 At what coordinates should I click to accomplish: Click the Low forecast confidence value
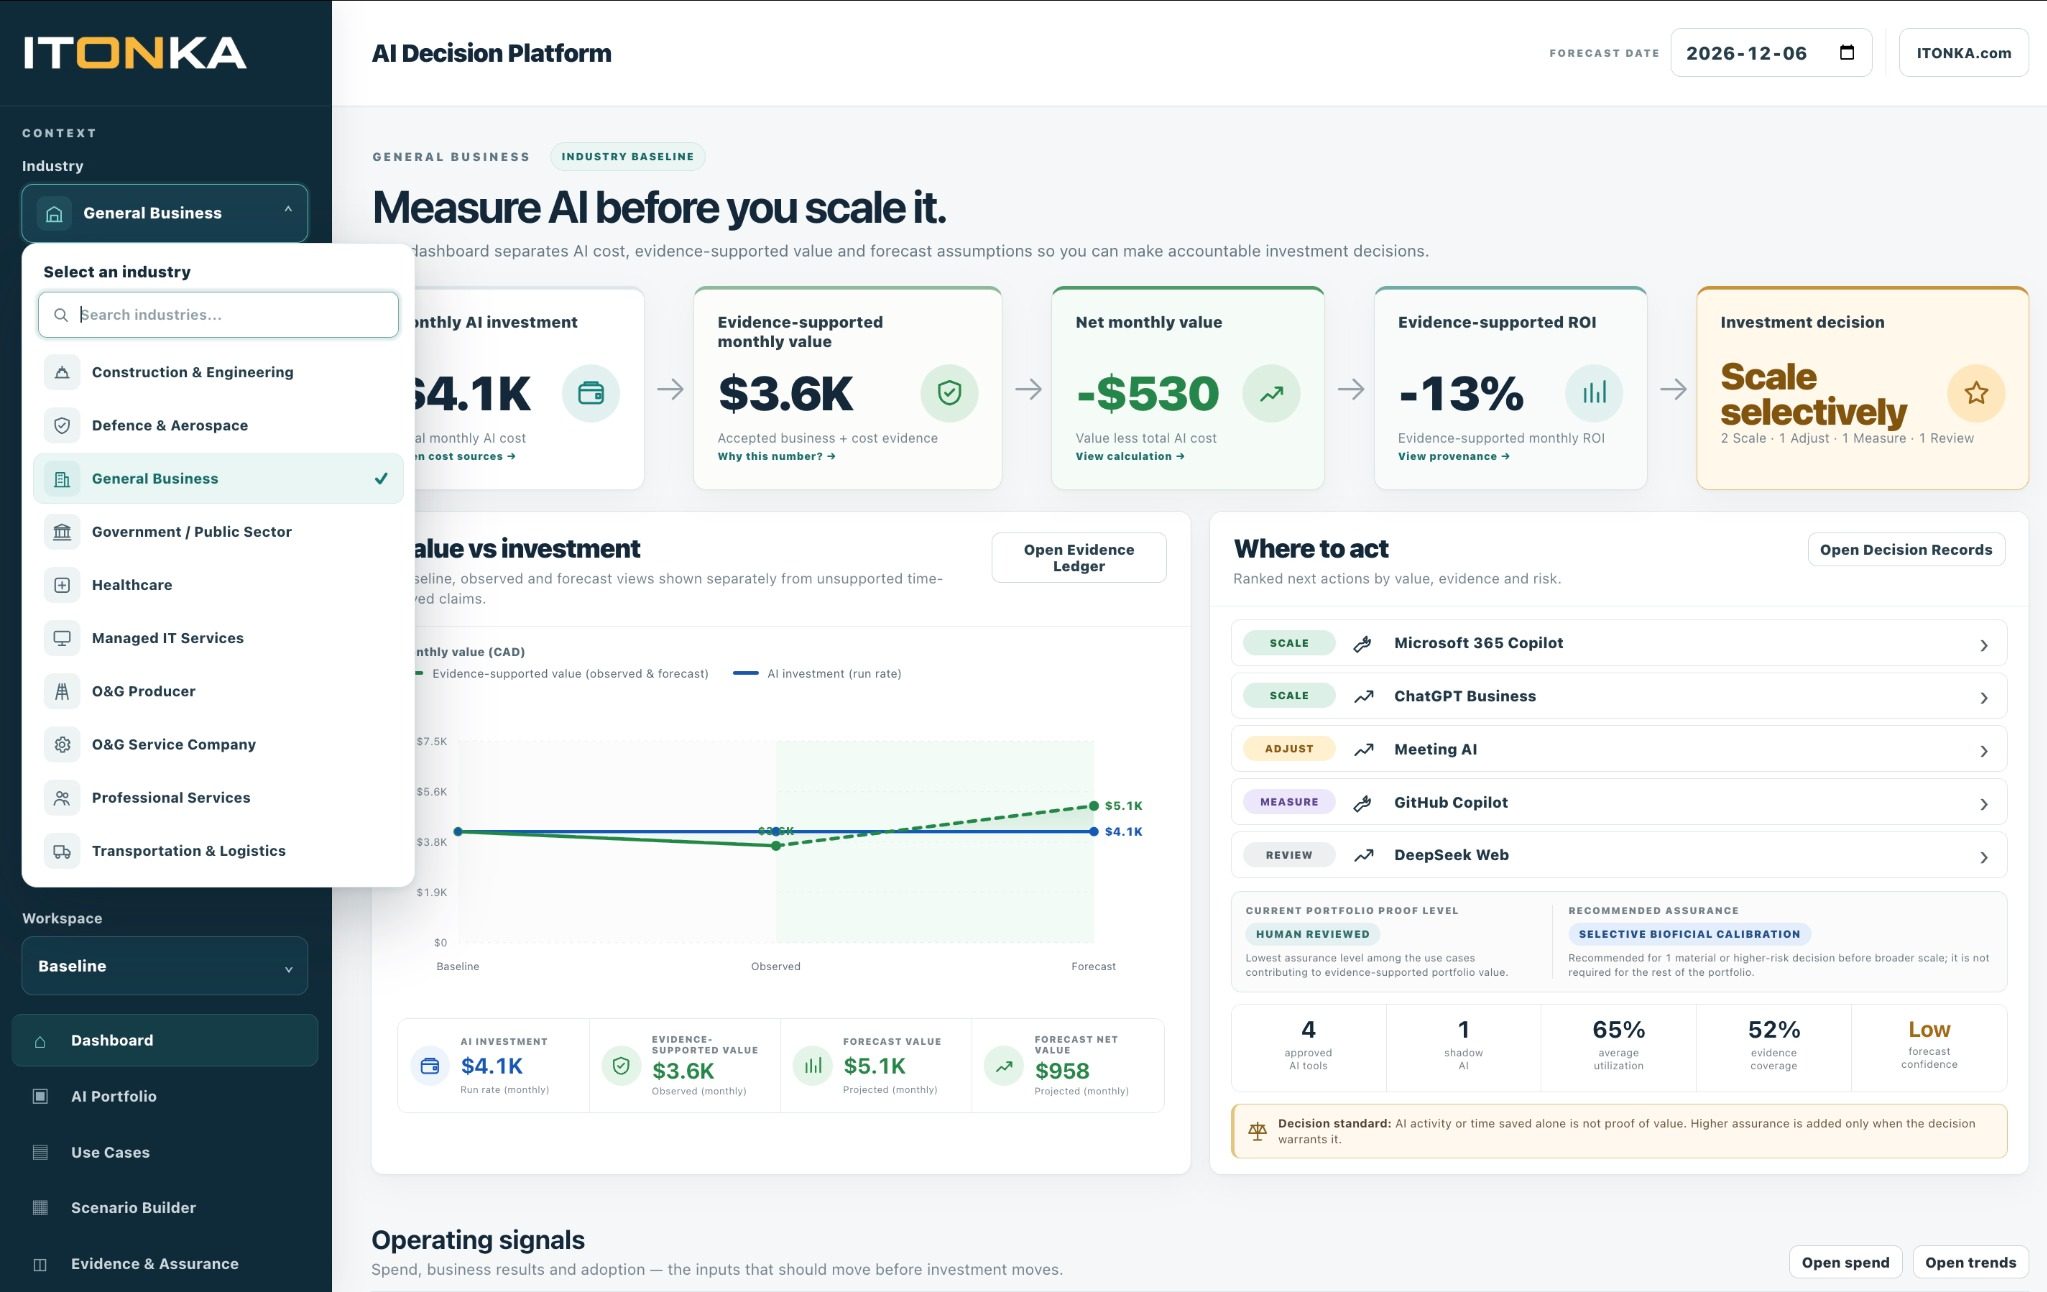(1929, 1030)
